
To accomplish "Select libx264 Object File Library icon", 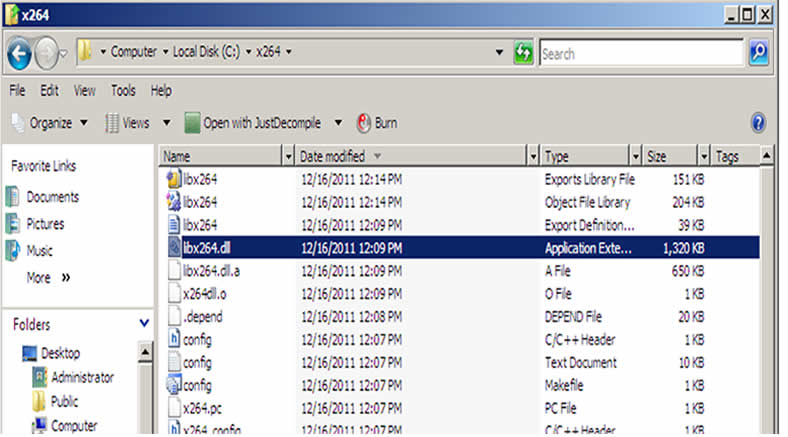I will [173, 202].
